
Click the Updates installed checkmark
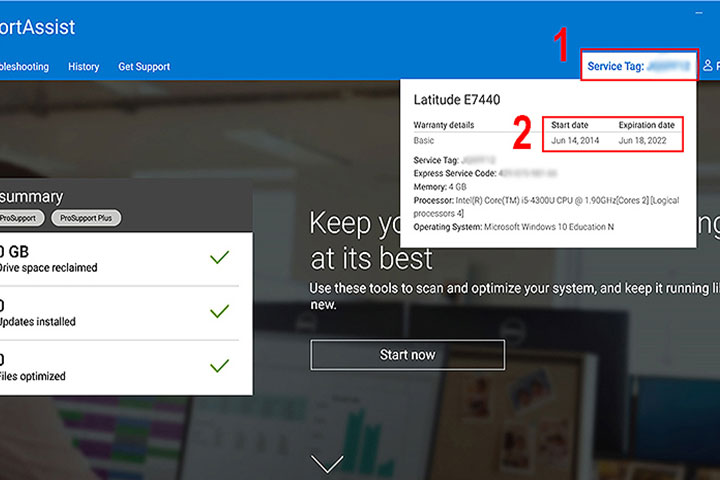click(x=219, y=311)
